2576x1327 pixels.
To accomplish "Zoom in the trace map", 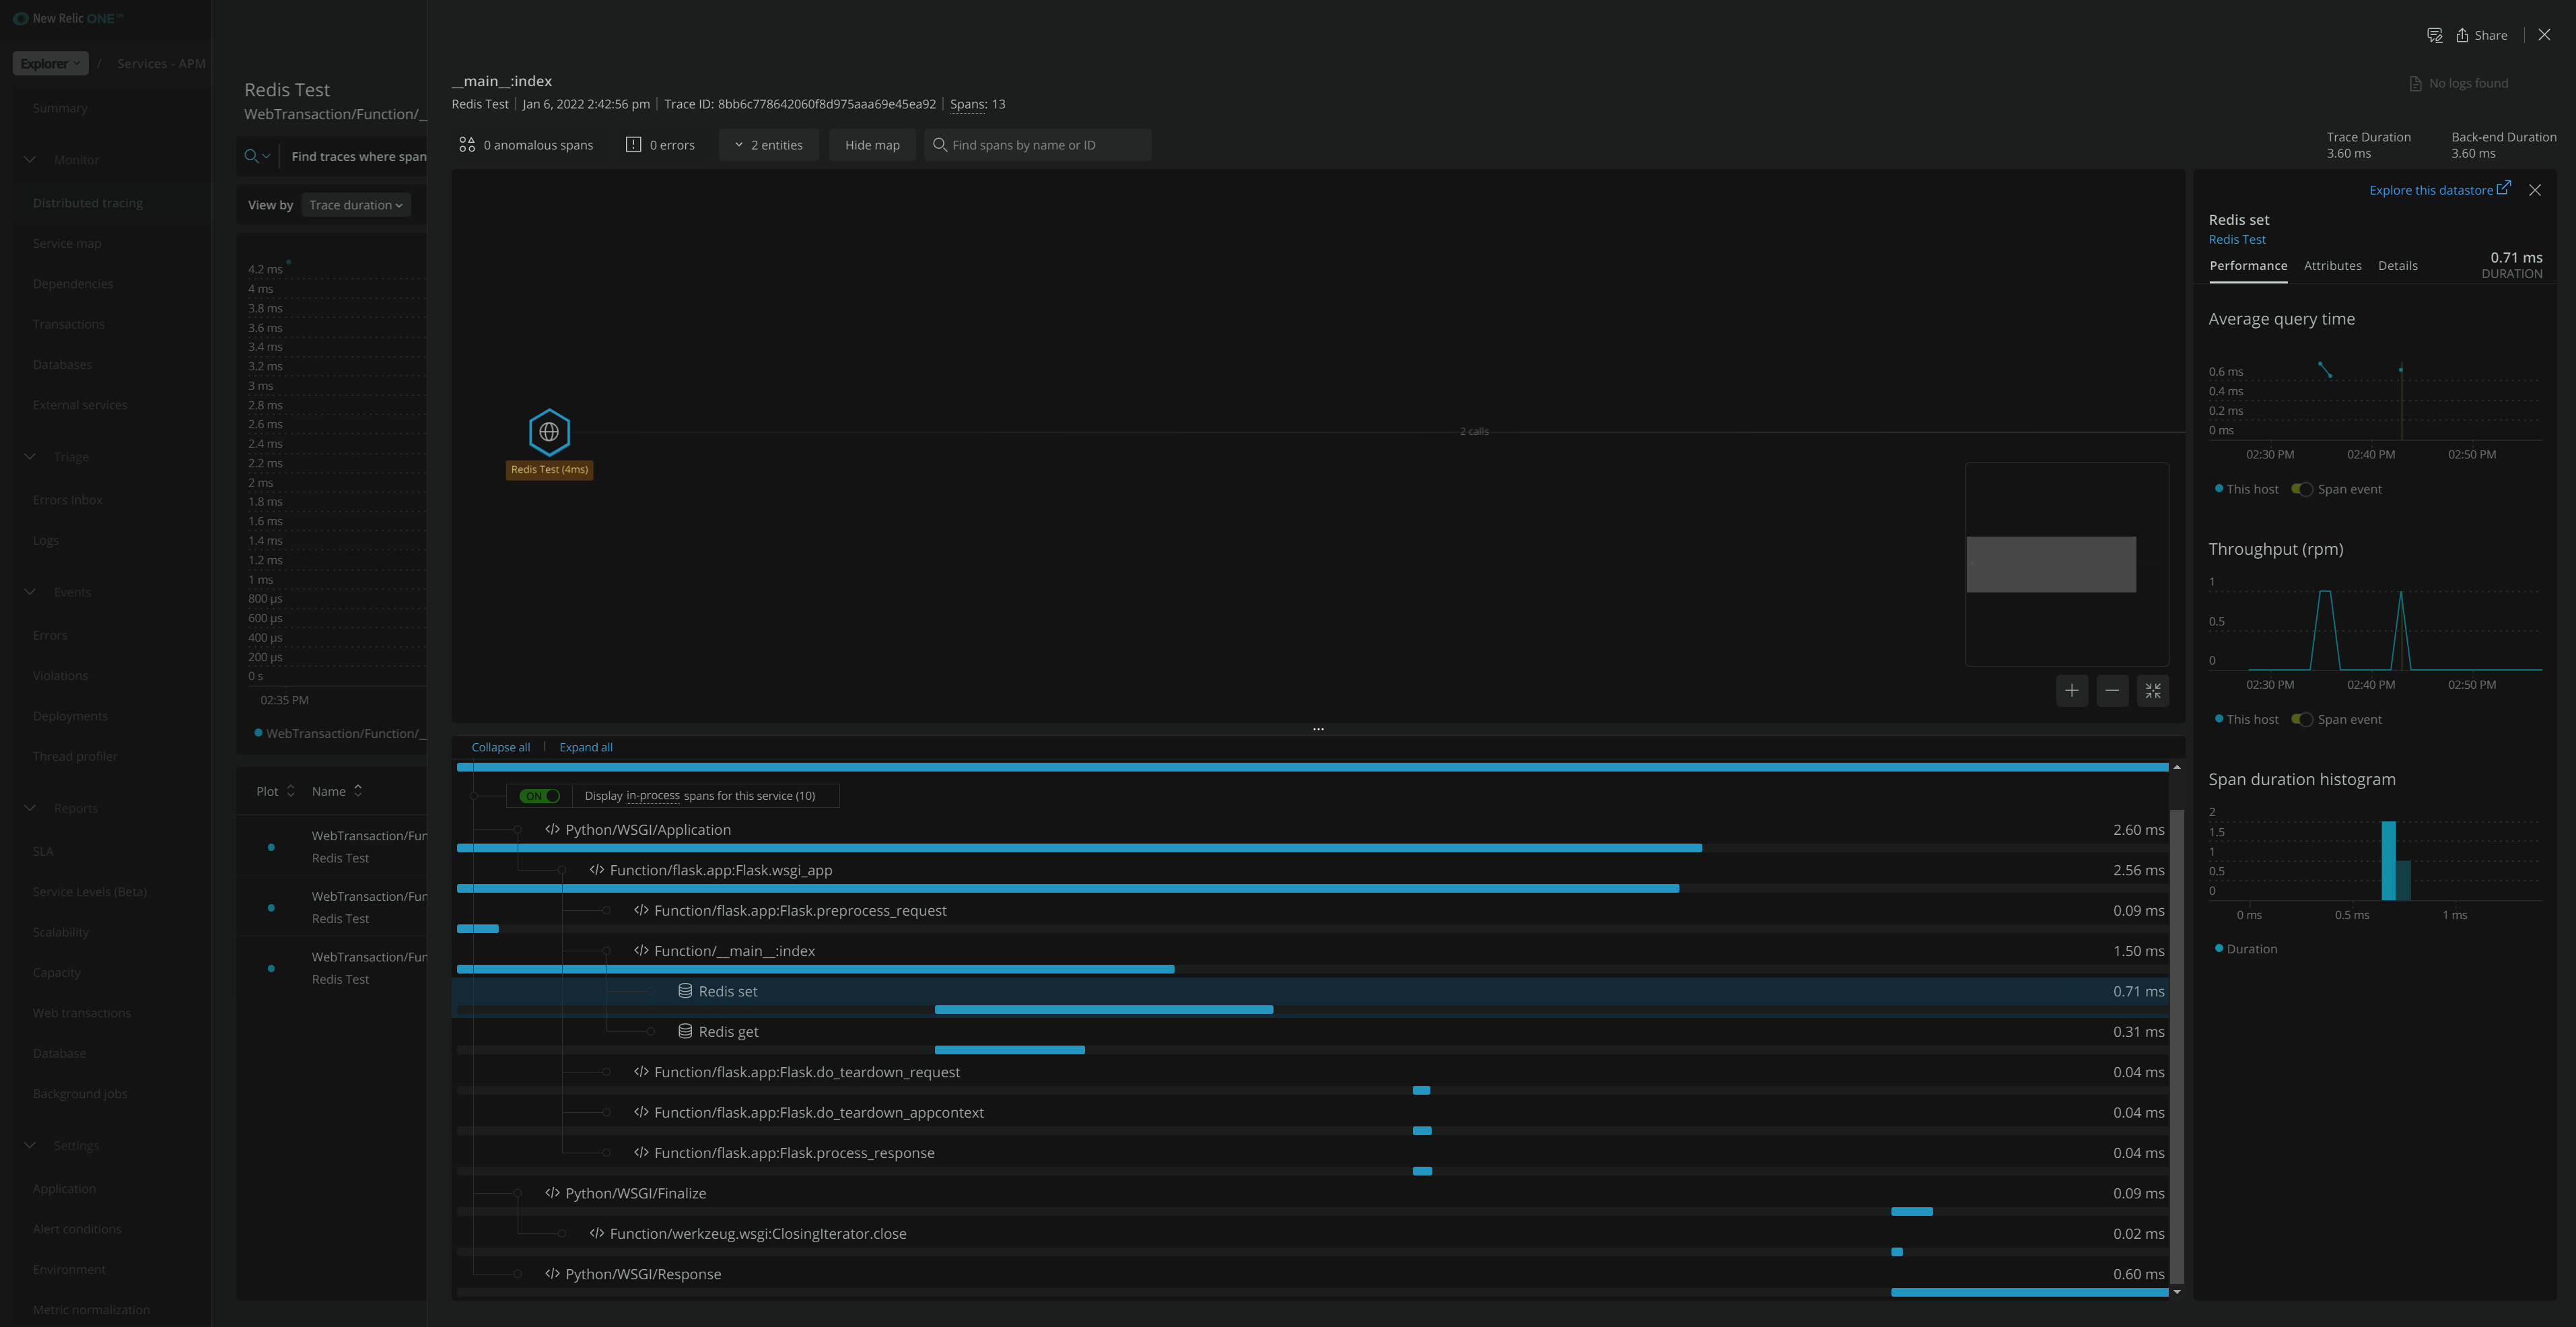I will point(2071,690).
